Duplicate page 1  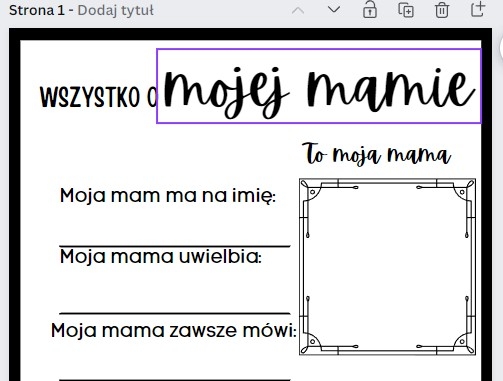[406, 10]
